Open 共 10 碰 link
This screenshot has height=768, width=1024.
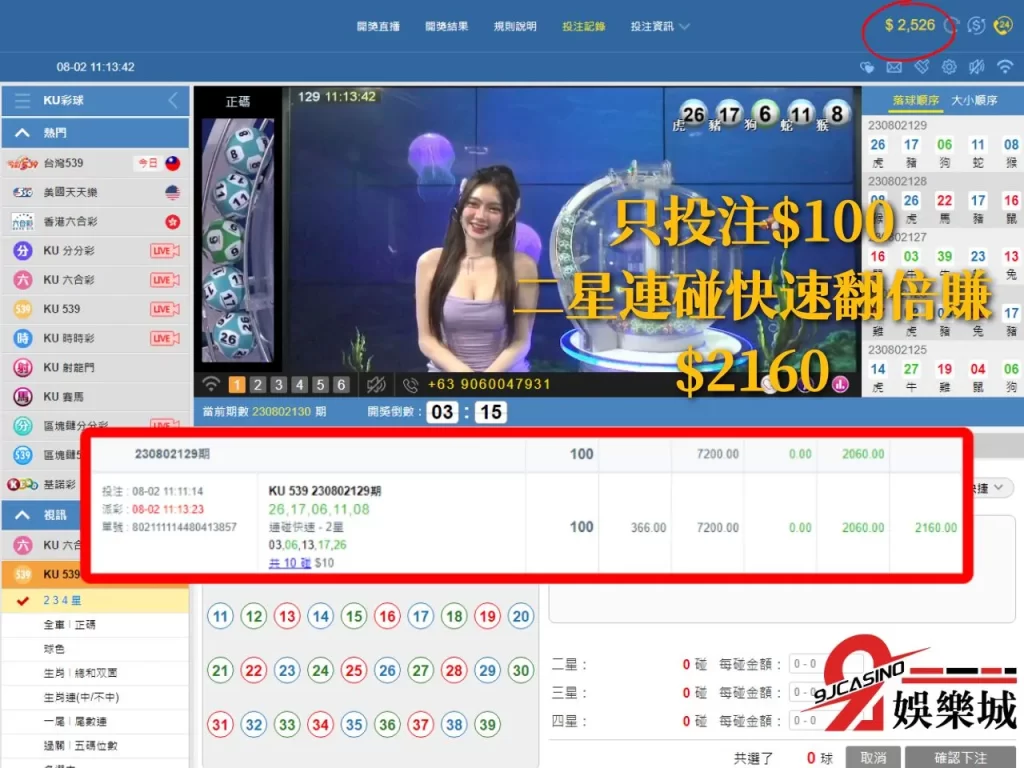coord(290,563)
